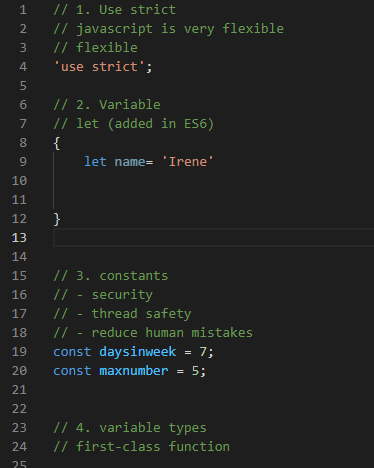Click line number 22 in the gutter

click(19, 409)
